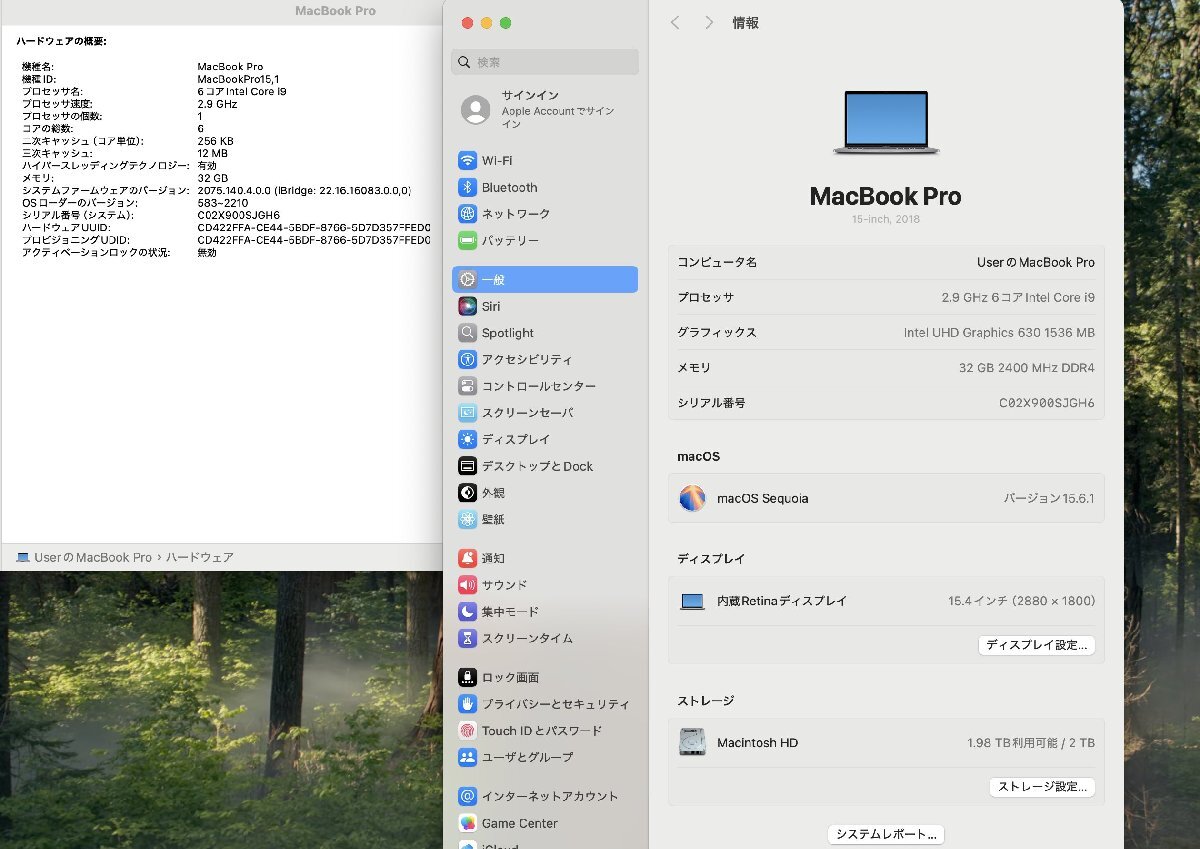Click ハードウェア in report path bar
Viewport: 1200px width, 849px height.
(x=199, y=557)
